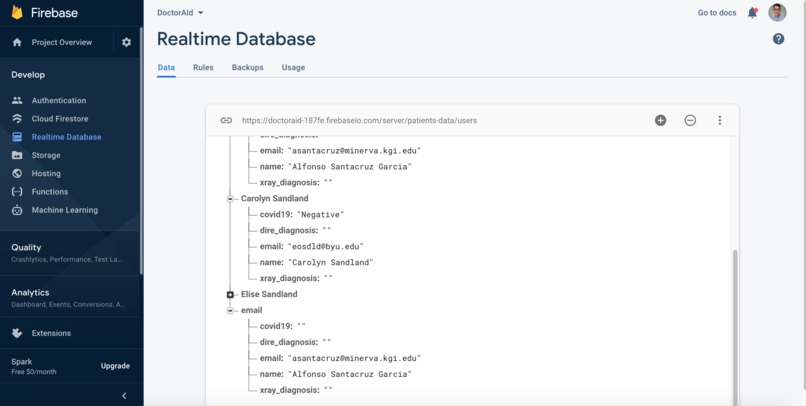806x406 pixels.
Task: Click the Realtime Database page title
Action: tap(236, 39)
